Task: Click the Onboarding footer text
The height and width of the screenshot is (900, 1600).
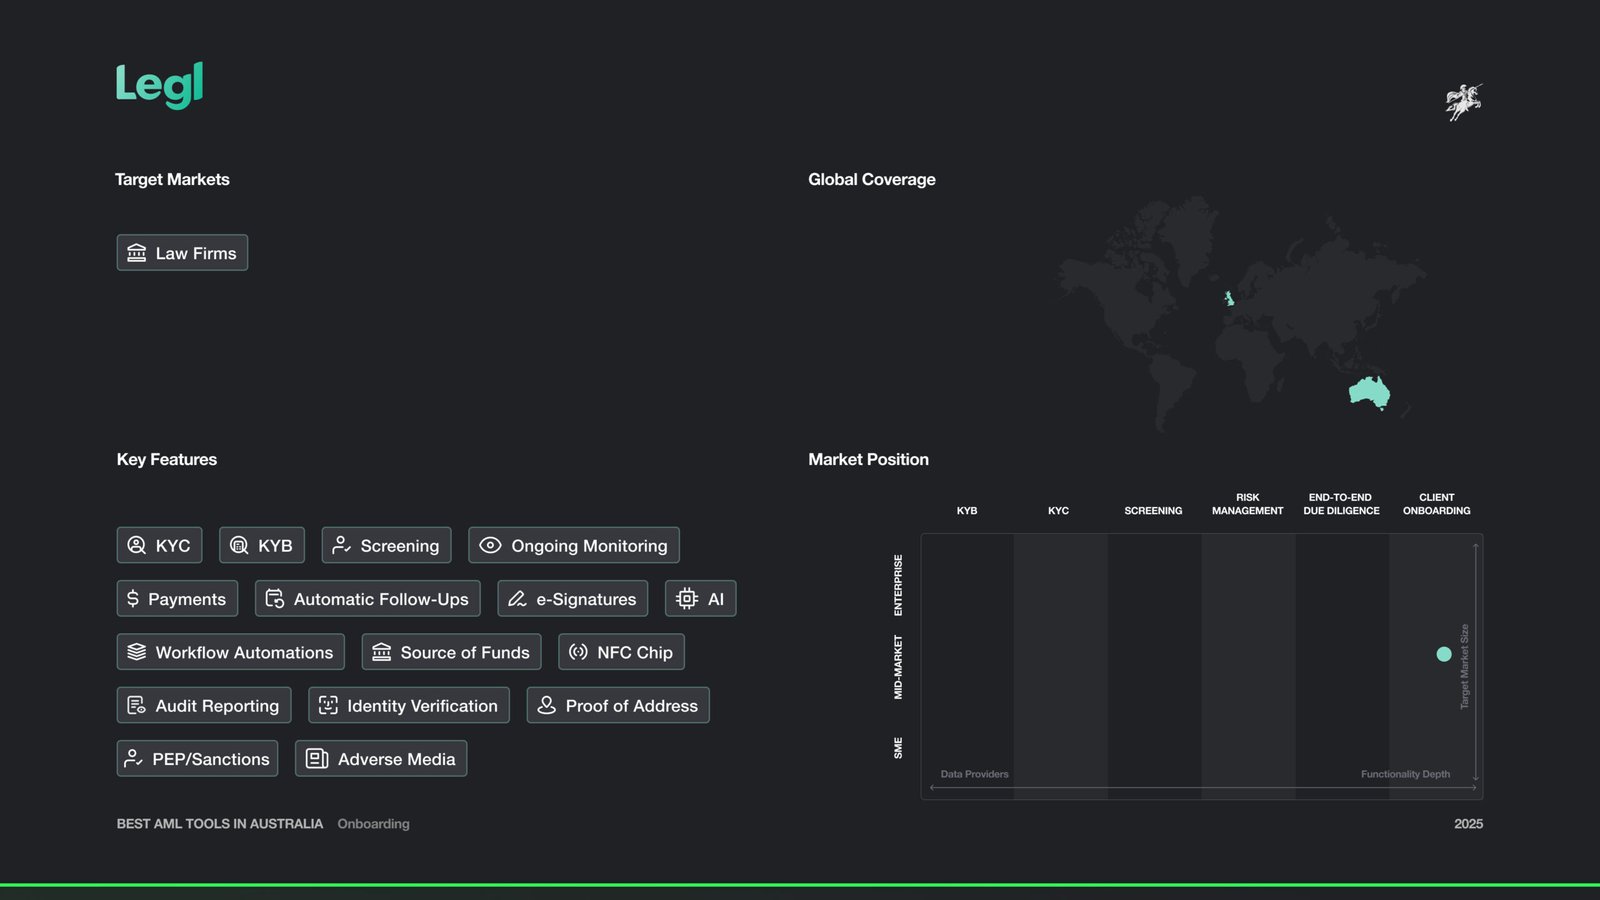Action: (373, 824)
